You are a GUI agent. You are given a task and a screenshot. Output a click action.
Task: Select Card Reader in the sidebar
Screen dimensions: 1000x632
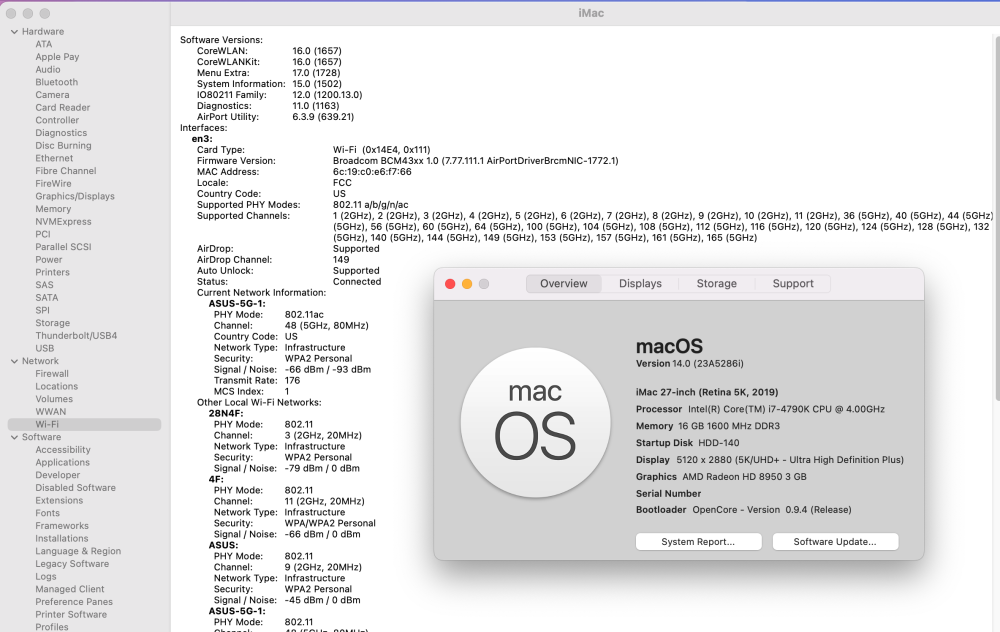tap(62, 107)
